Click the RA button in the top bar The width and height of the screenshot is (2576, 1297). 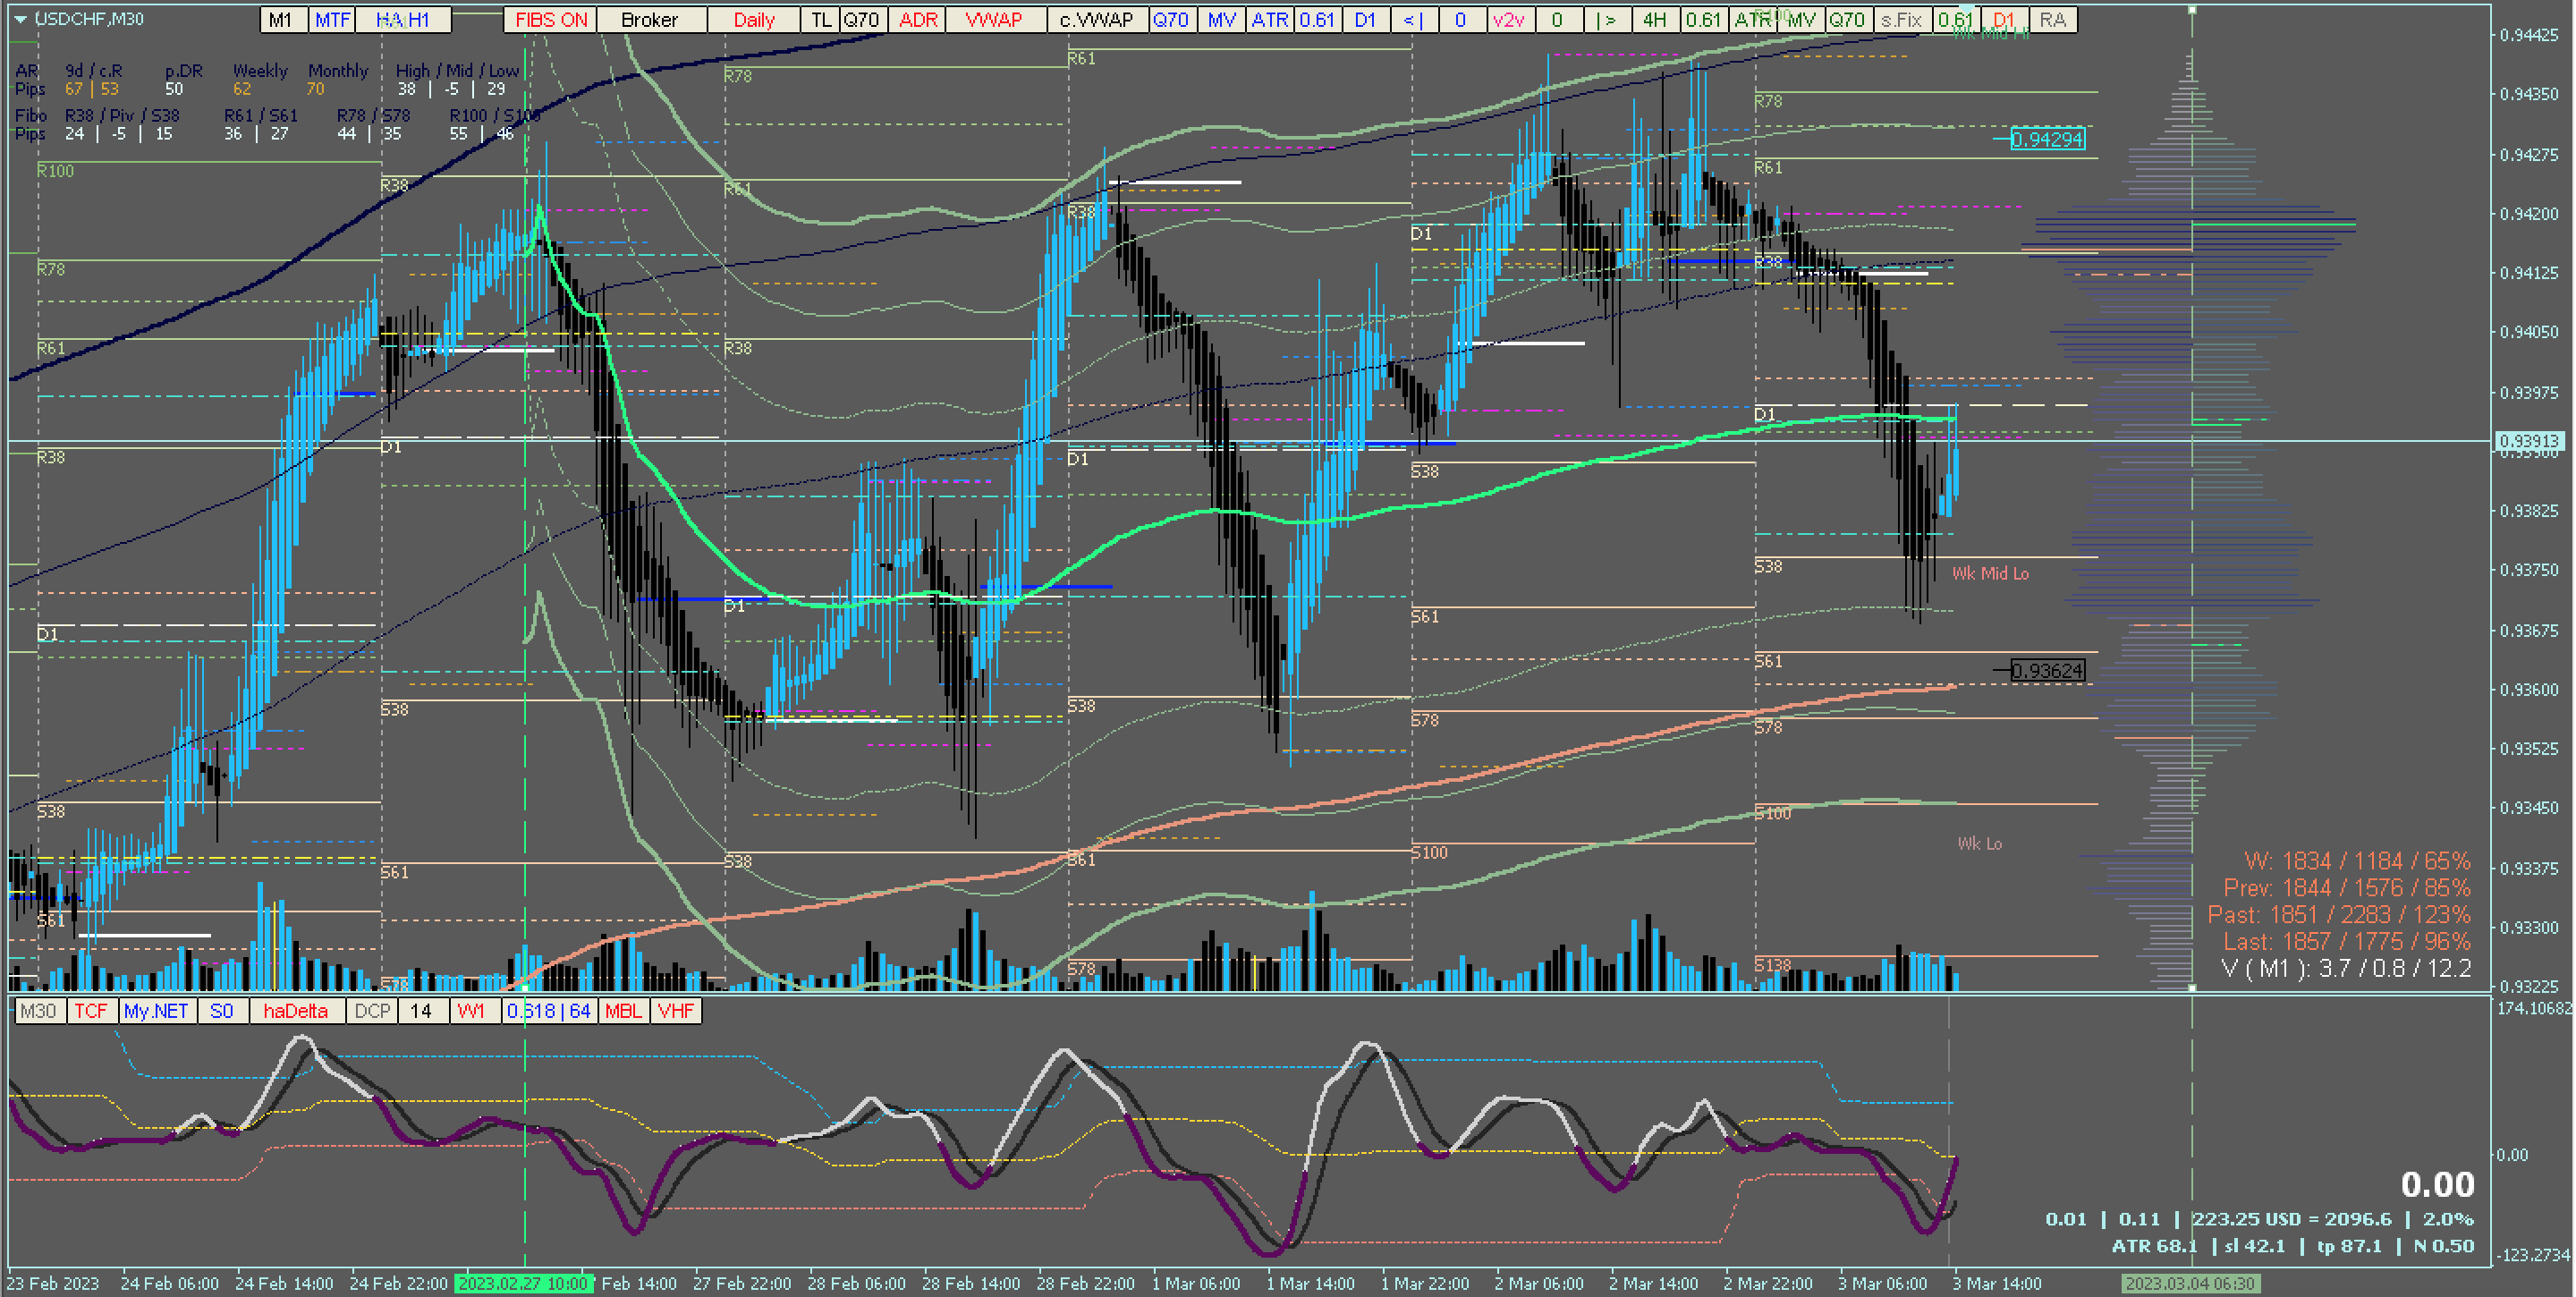pyautogui.click(x=2052, y=20)
